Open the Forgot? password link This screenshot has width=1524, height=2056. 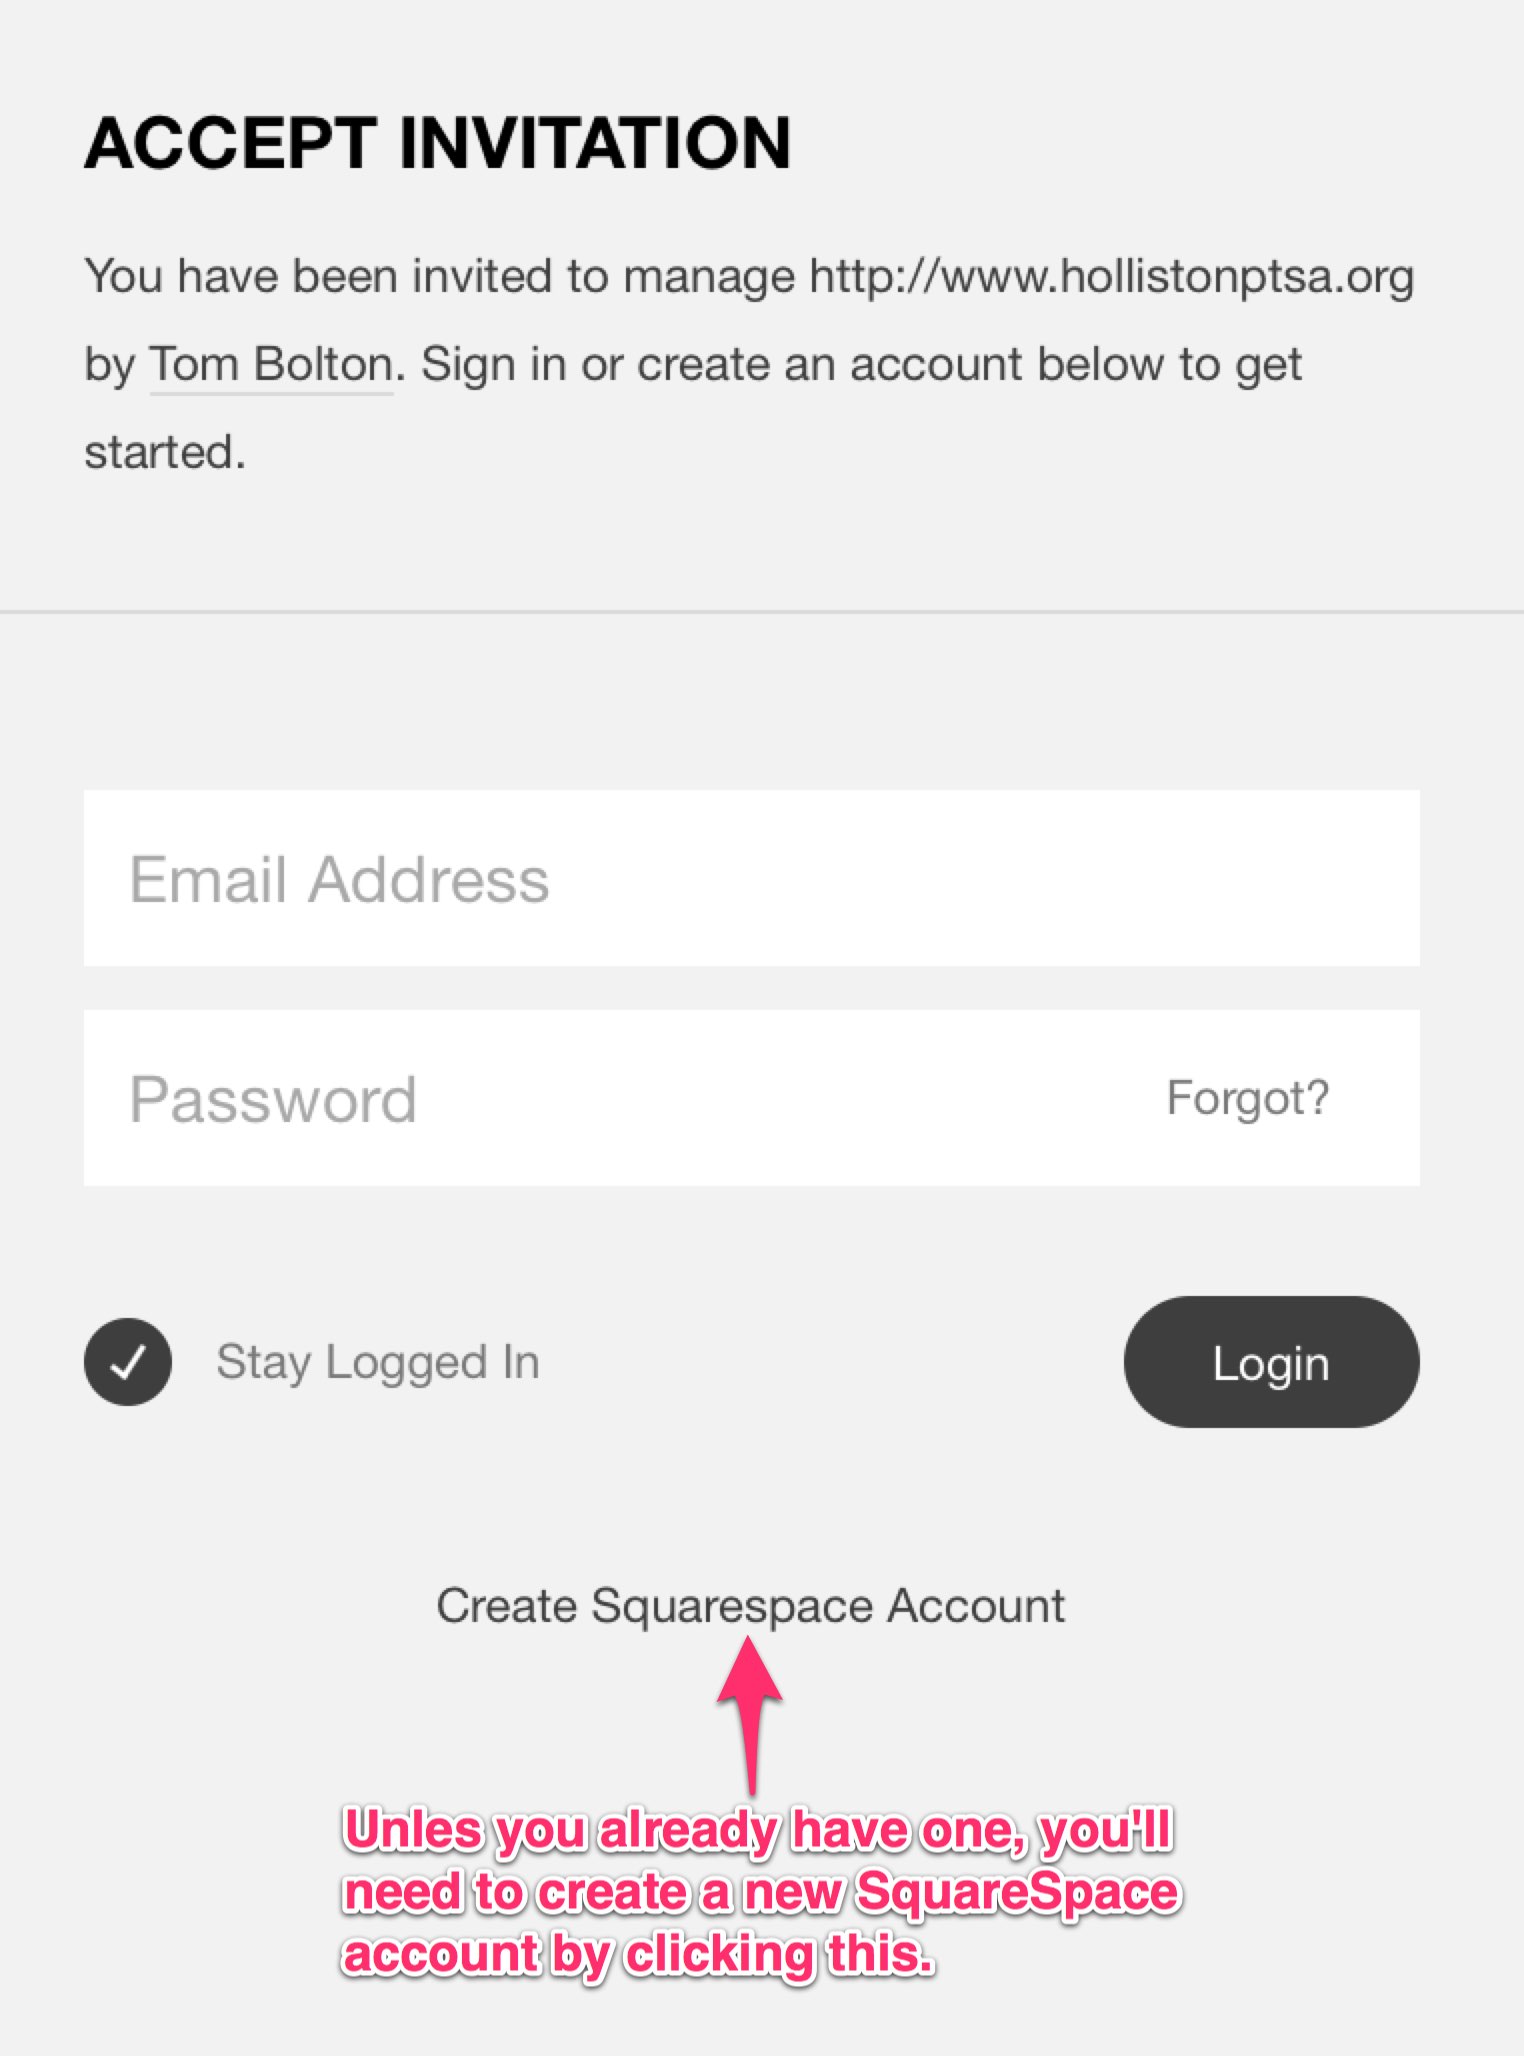coord(1248,1098)
